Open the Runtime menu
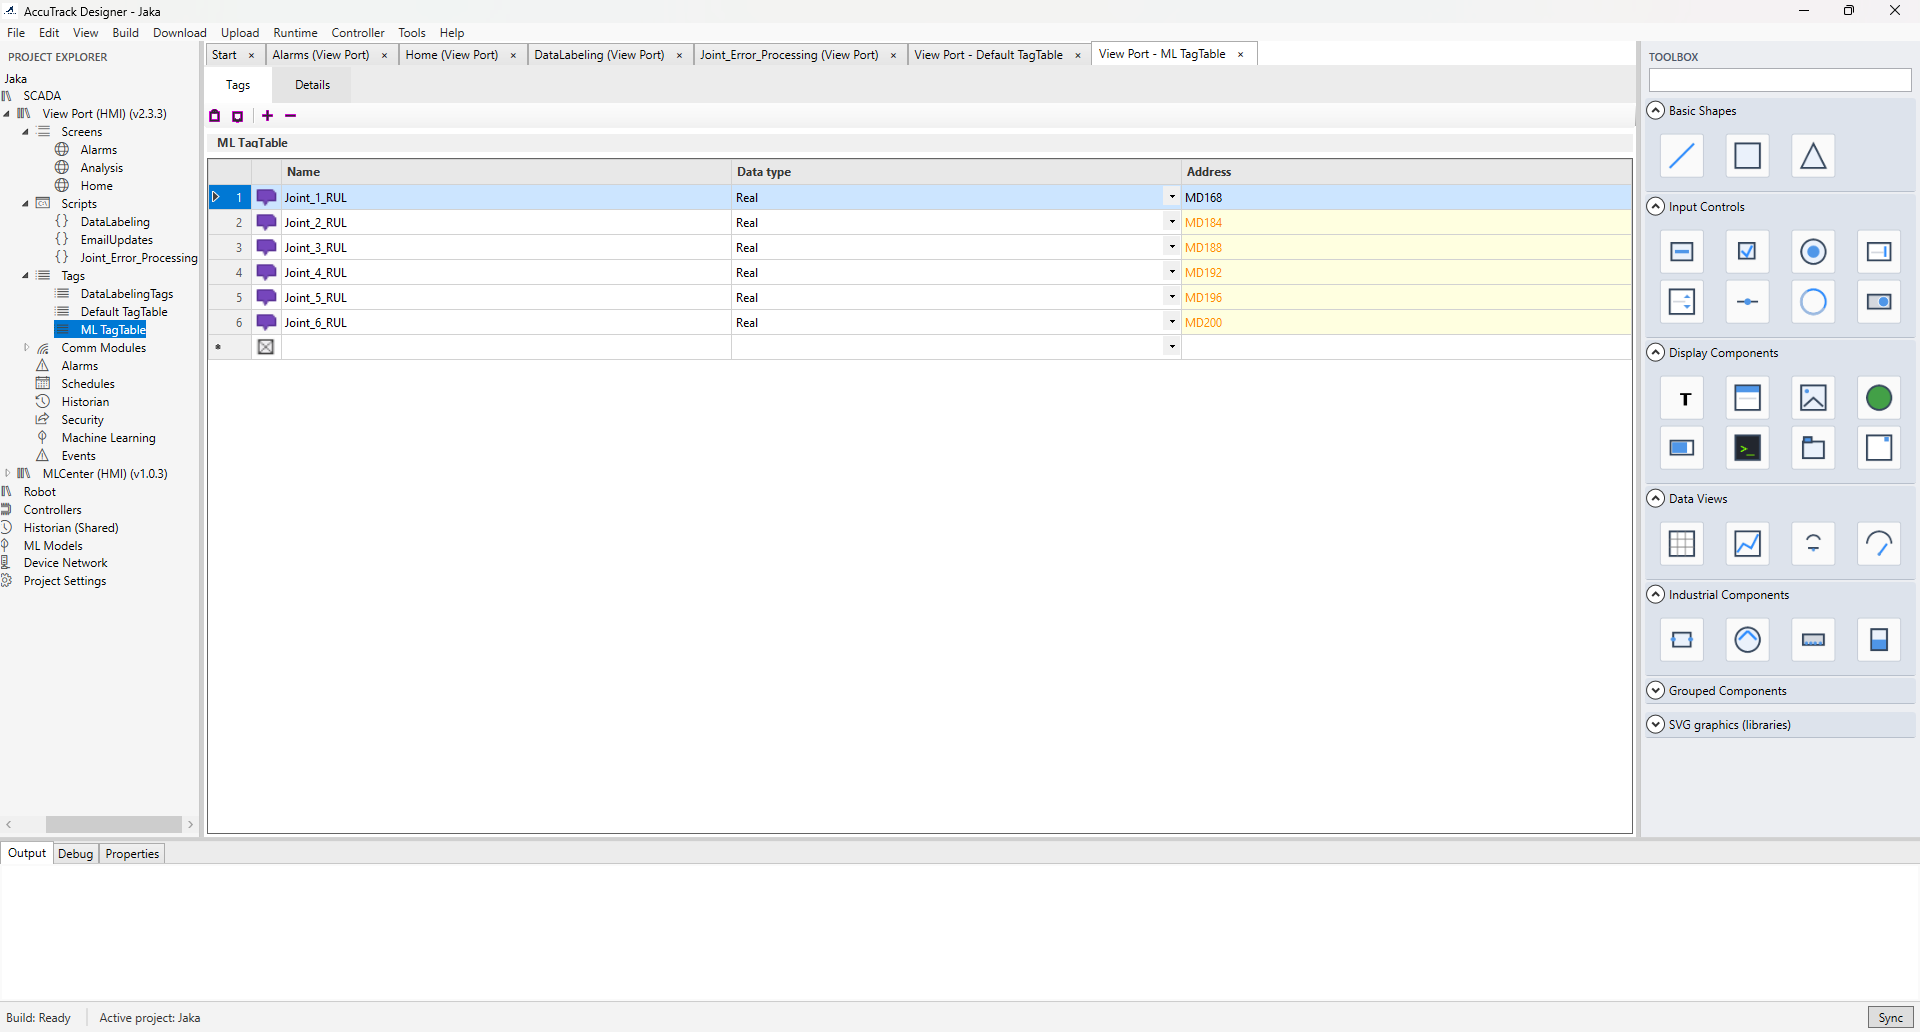 click(x=295, y=33)
